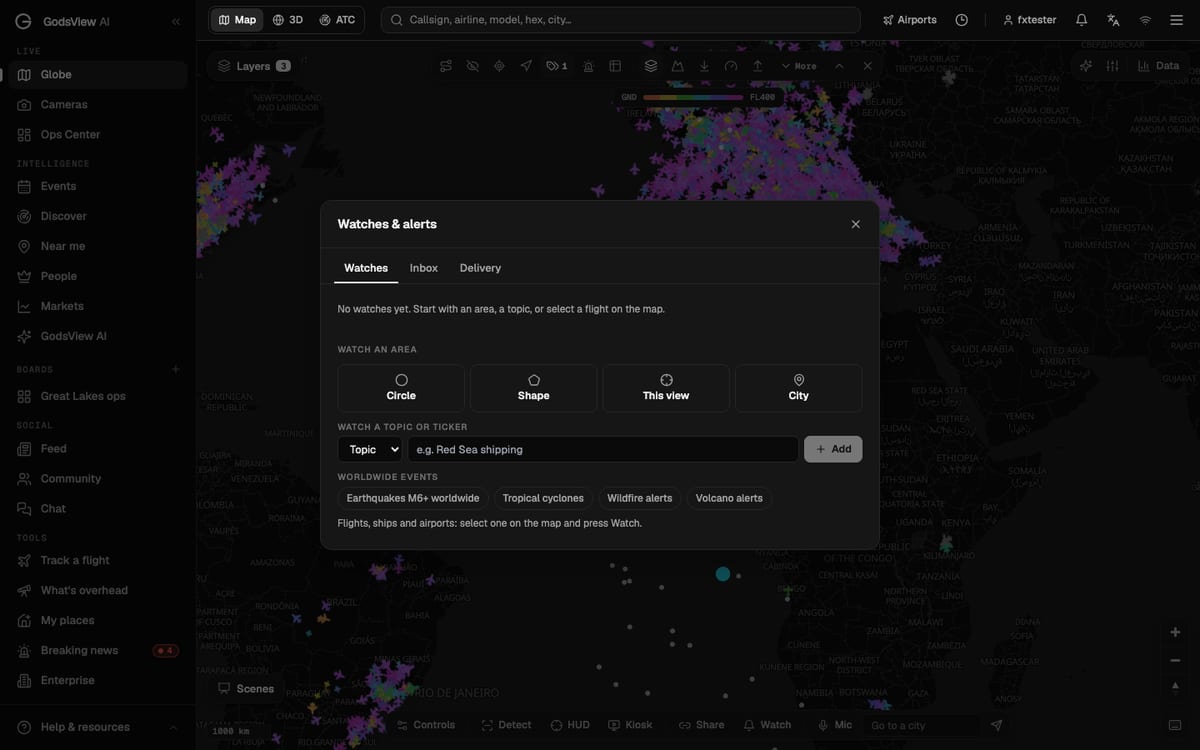Switch to the ATC view
The image size is (1200, 750).
point(337,20)
